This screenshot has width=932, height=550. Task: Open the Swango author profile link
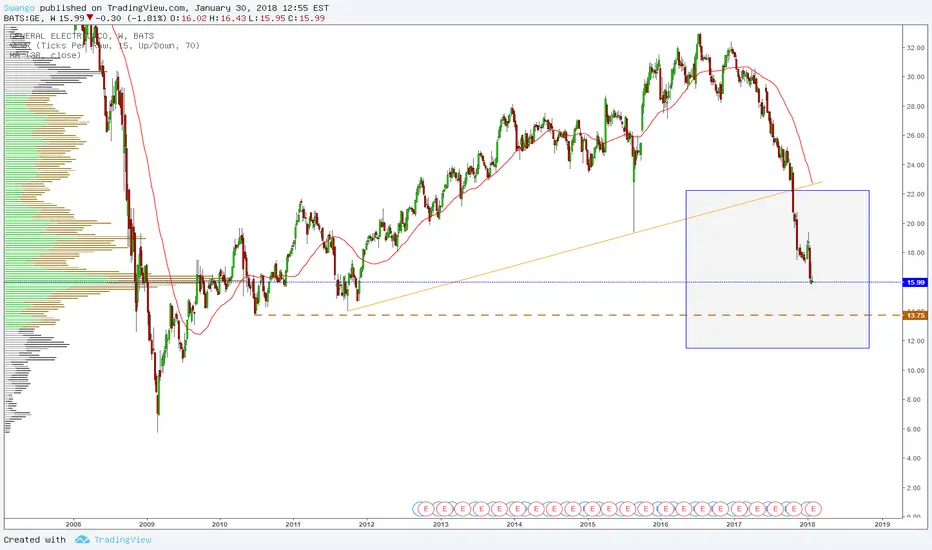[19, 8]
